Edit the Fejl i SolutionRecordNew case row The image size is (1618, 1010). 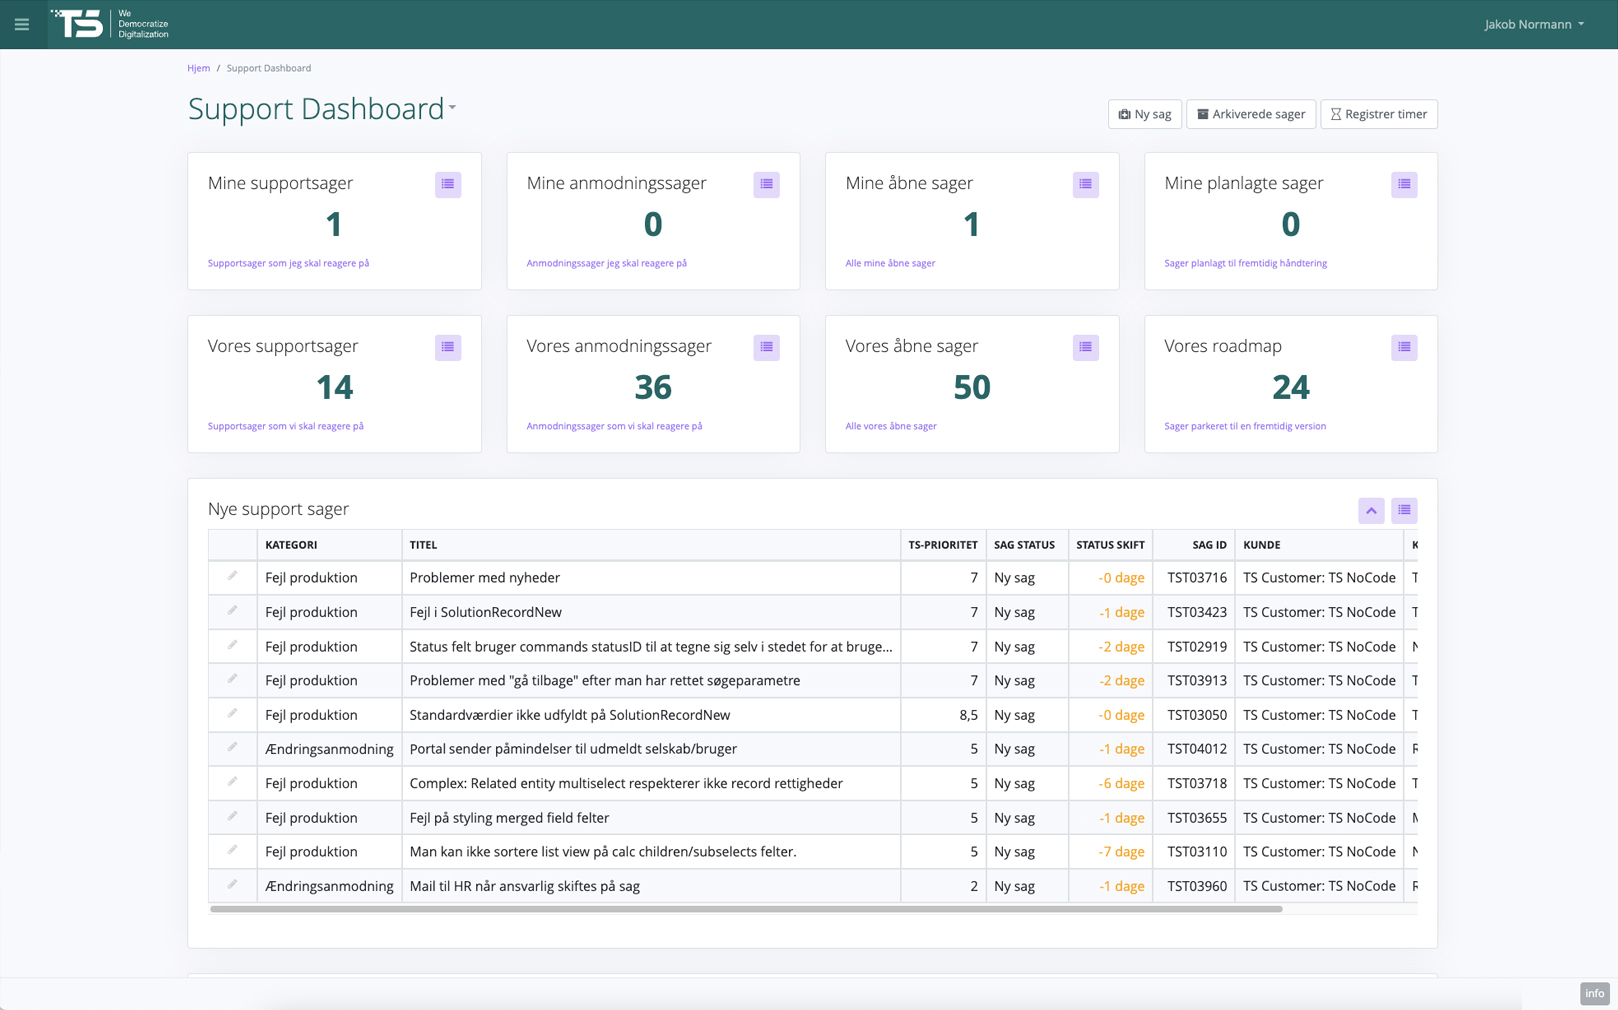click(232, 611)
